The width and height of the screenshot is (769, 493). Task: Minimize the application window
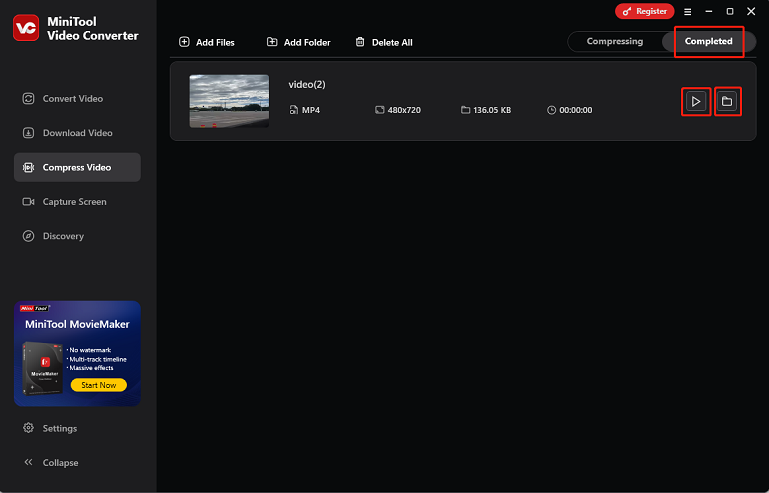(709, 11)
